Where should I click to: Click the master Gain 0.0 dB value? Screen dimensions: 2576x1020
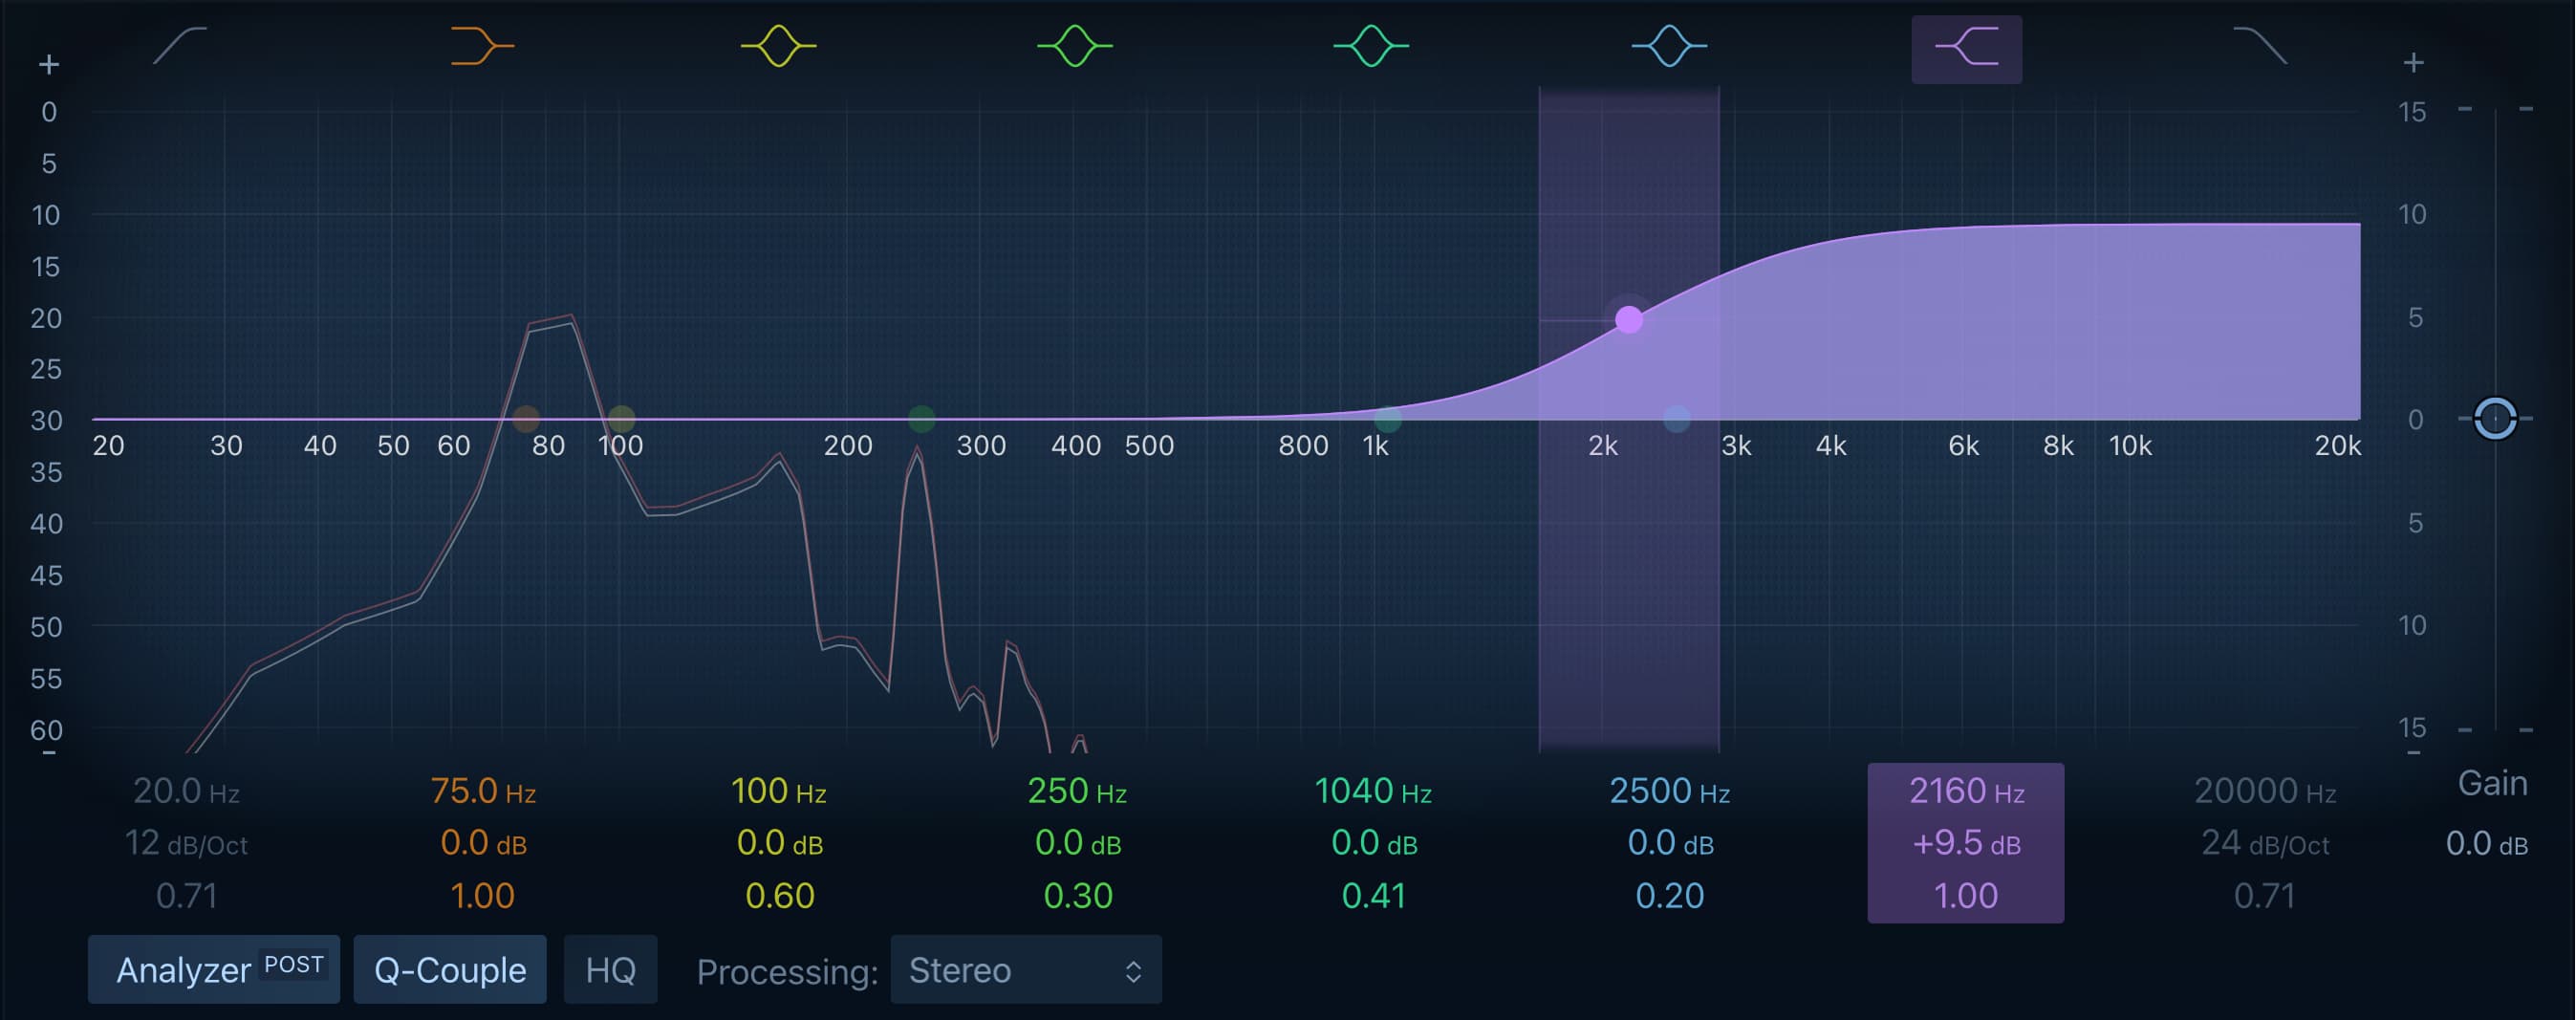[x=2486, y=844]
